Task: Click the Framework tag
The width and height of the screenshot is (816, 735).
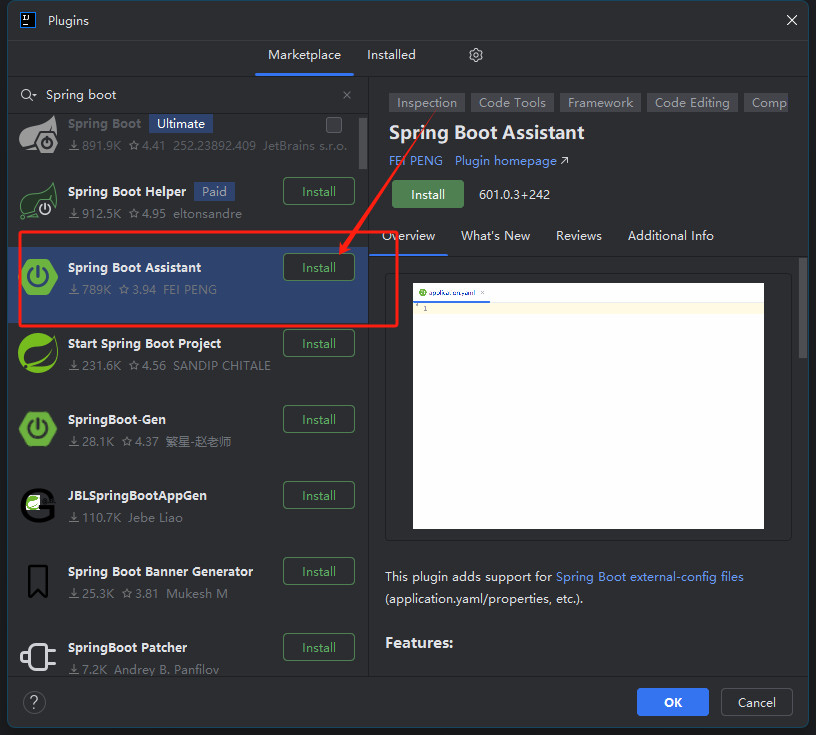Action: 600,103
